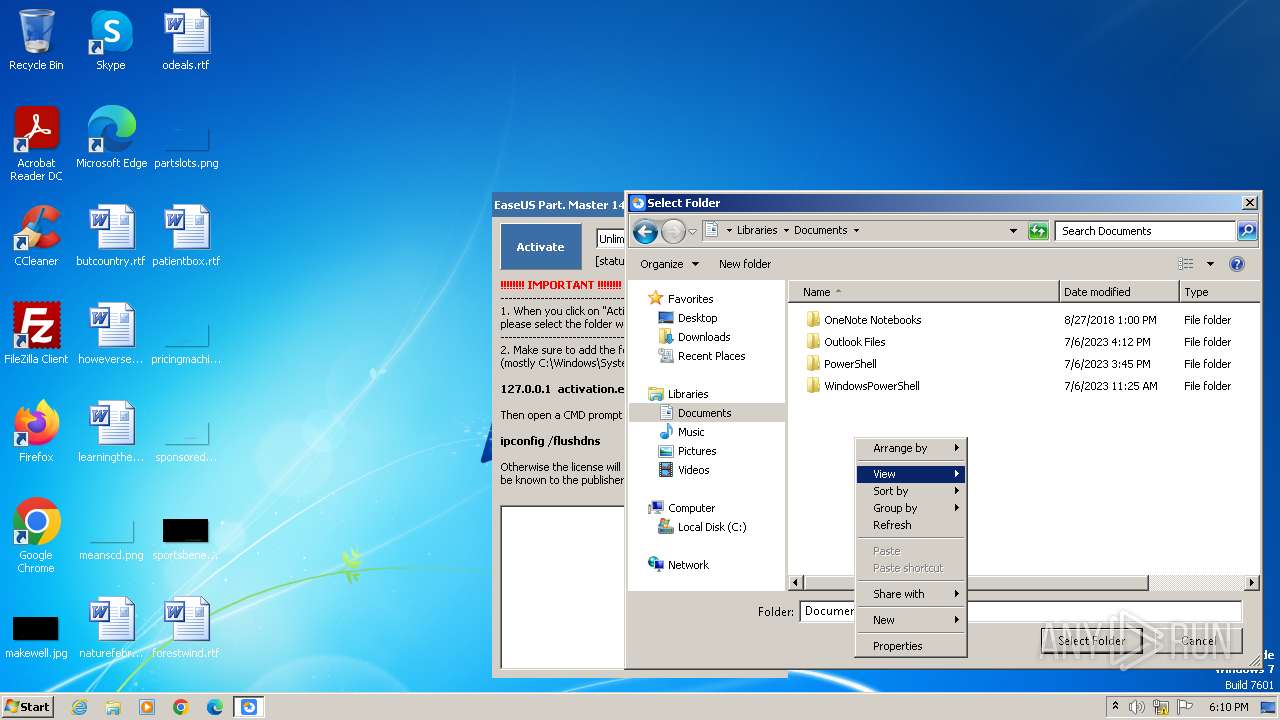1280x720 pixels.
Task: Open the Recycle Bin desktop icon
Action: tap(36, 40)
